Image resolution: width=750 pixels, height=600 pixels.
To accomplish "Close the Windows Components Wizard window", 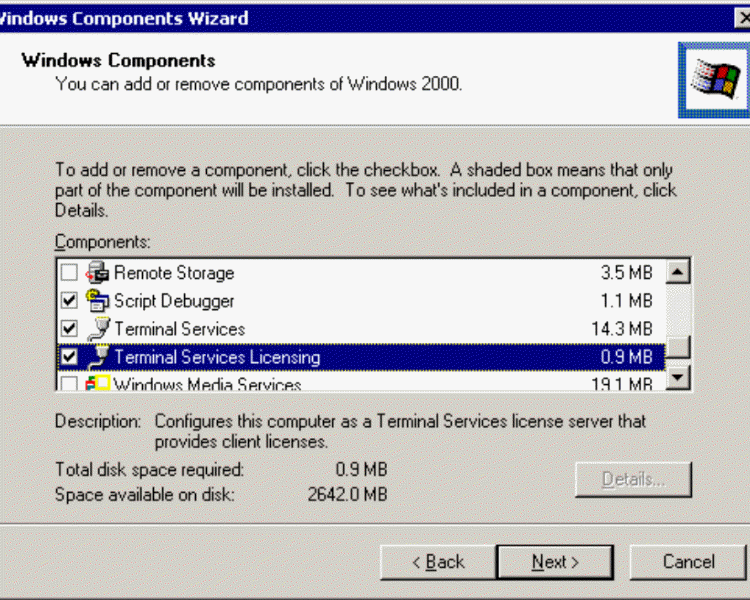I will (743, 18).
